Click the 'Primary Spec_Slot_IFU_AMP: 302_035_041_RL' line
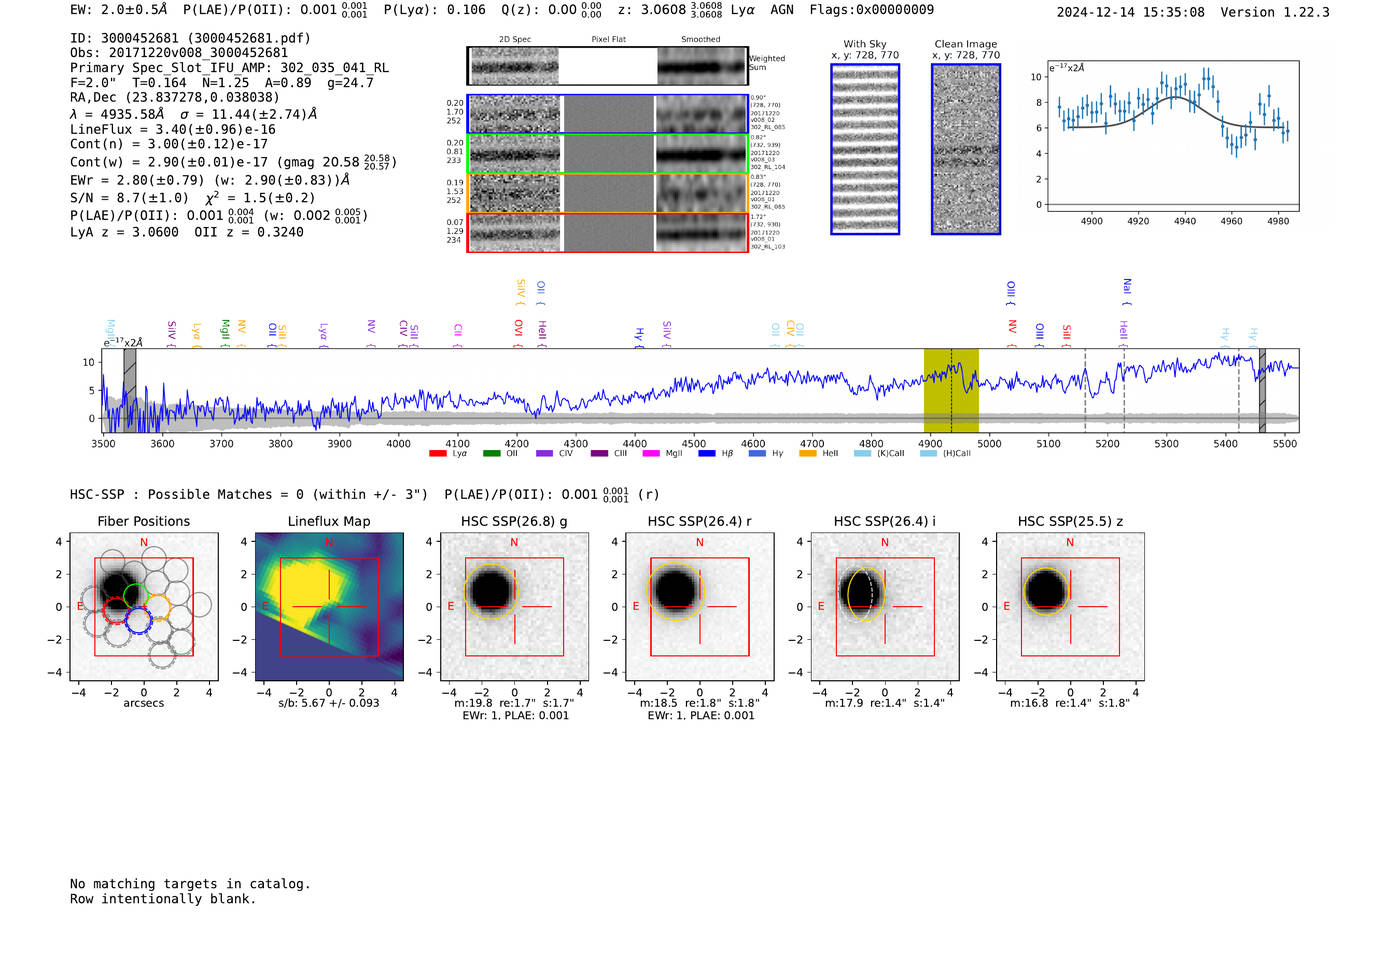Viewport: 1400px width, 953px height. pyautogui.click(x=229, y=68)
